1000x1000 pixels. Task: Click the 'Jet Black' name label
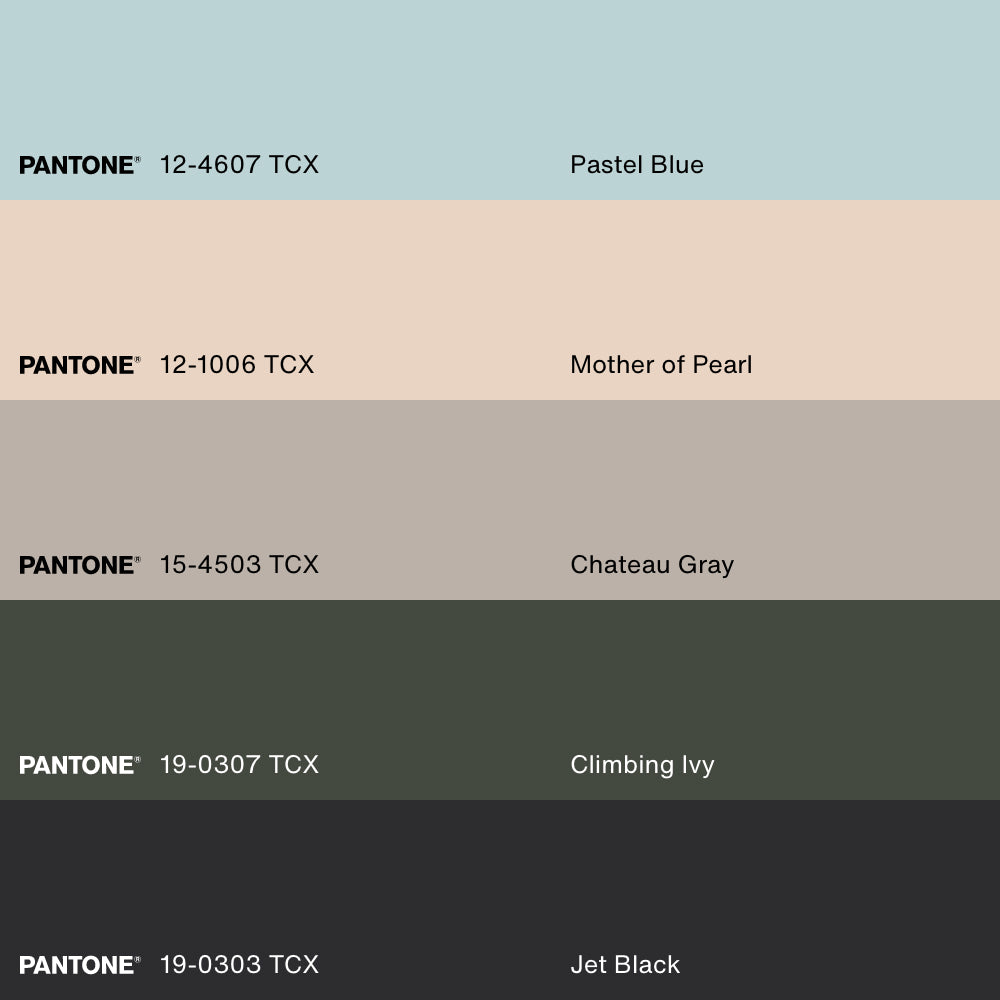(625, 964)
